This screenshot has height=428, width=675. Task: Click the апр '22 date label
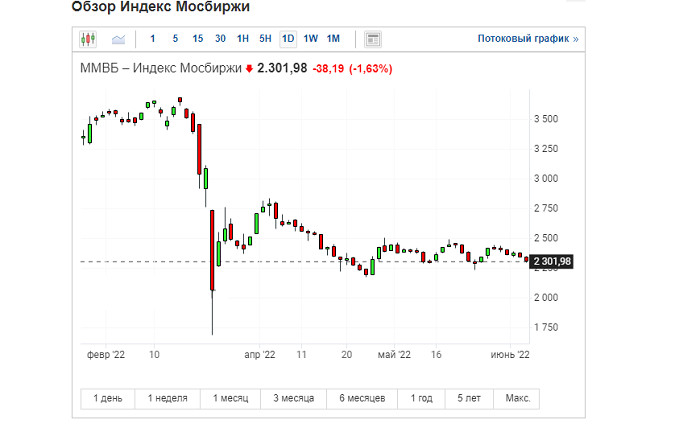point(260,355)
